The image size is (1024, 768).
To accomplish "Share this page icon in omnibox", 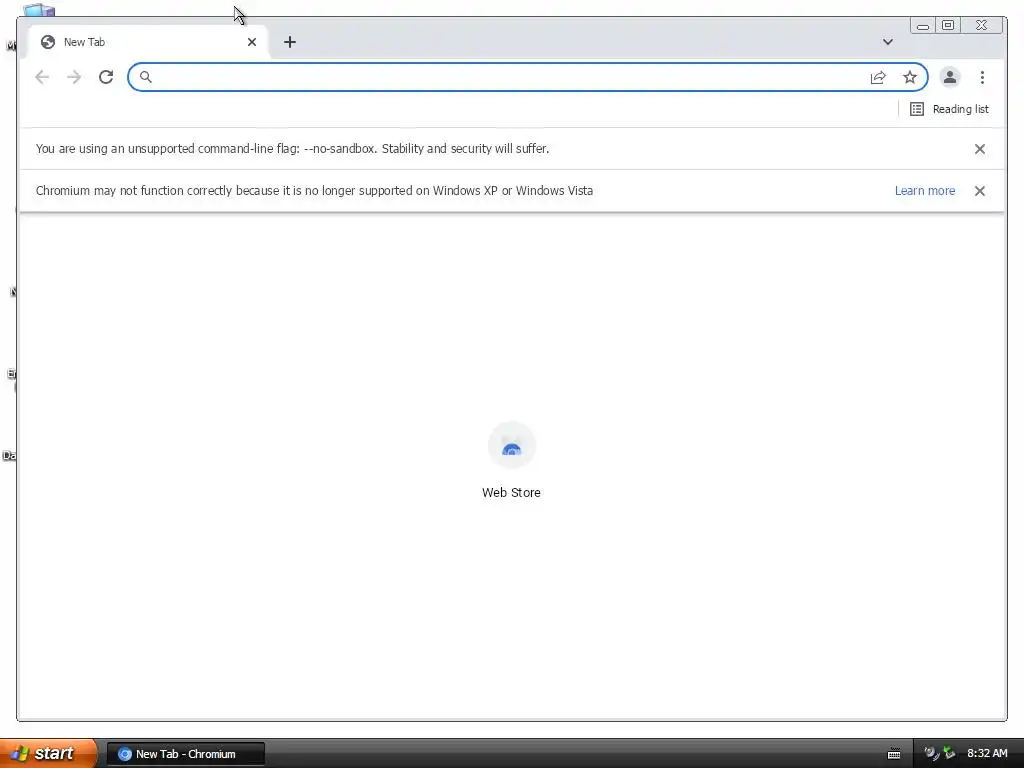I will [878, 77].
